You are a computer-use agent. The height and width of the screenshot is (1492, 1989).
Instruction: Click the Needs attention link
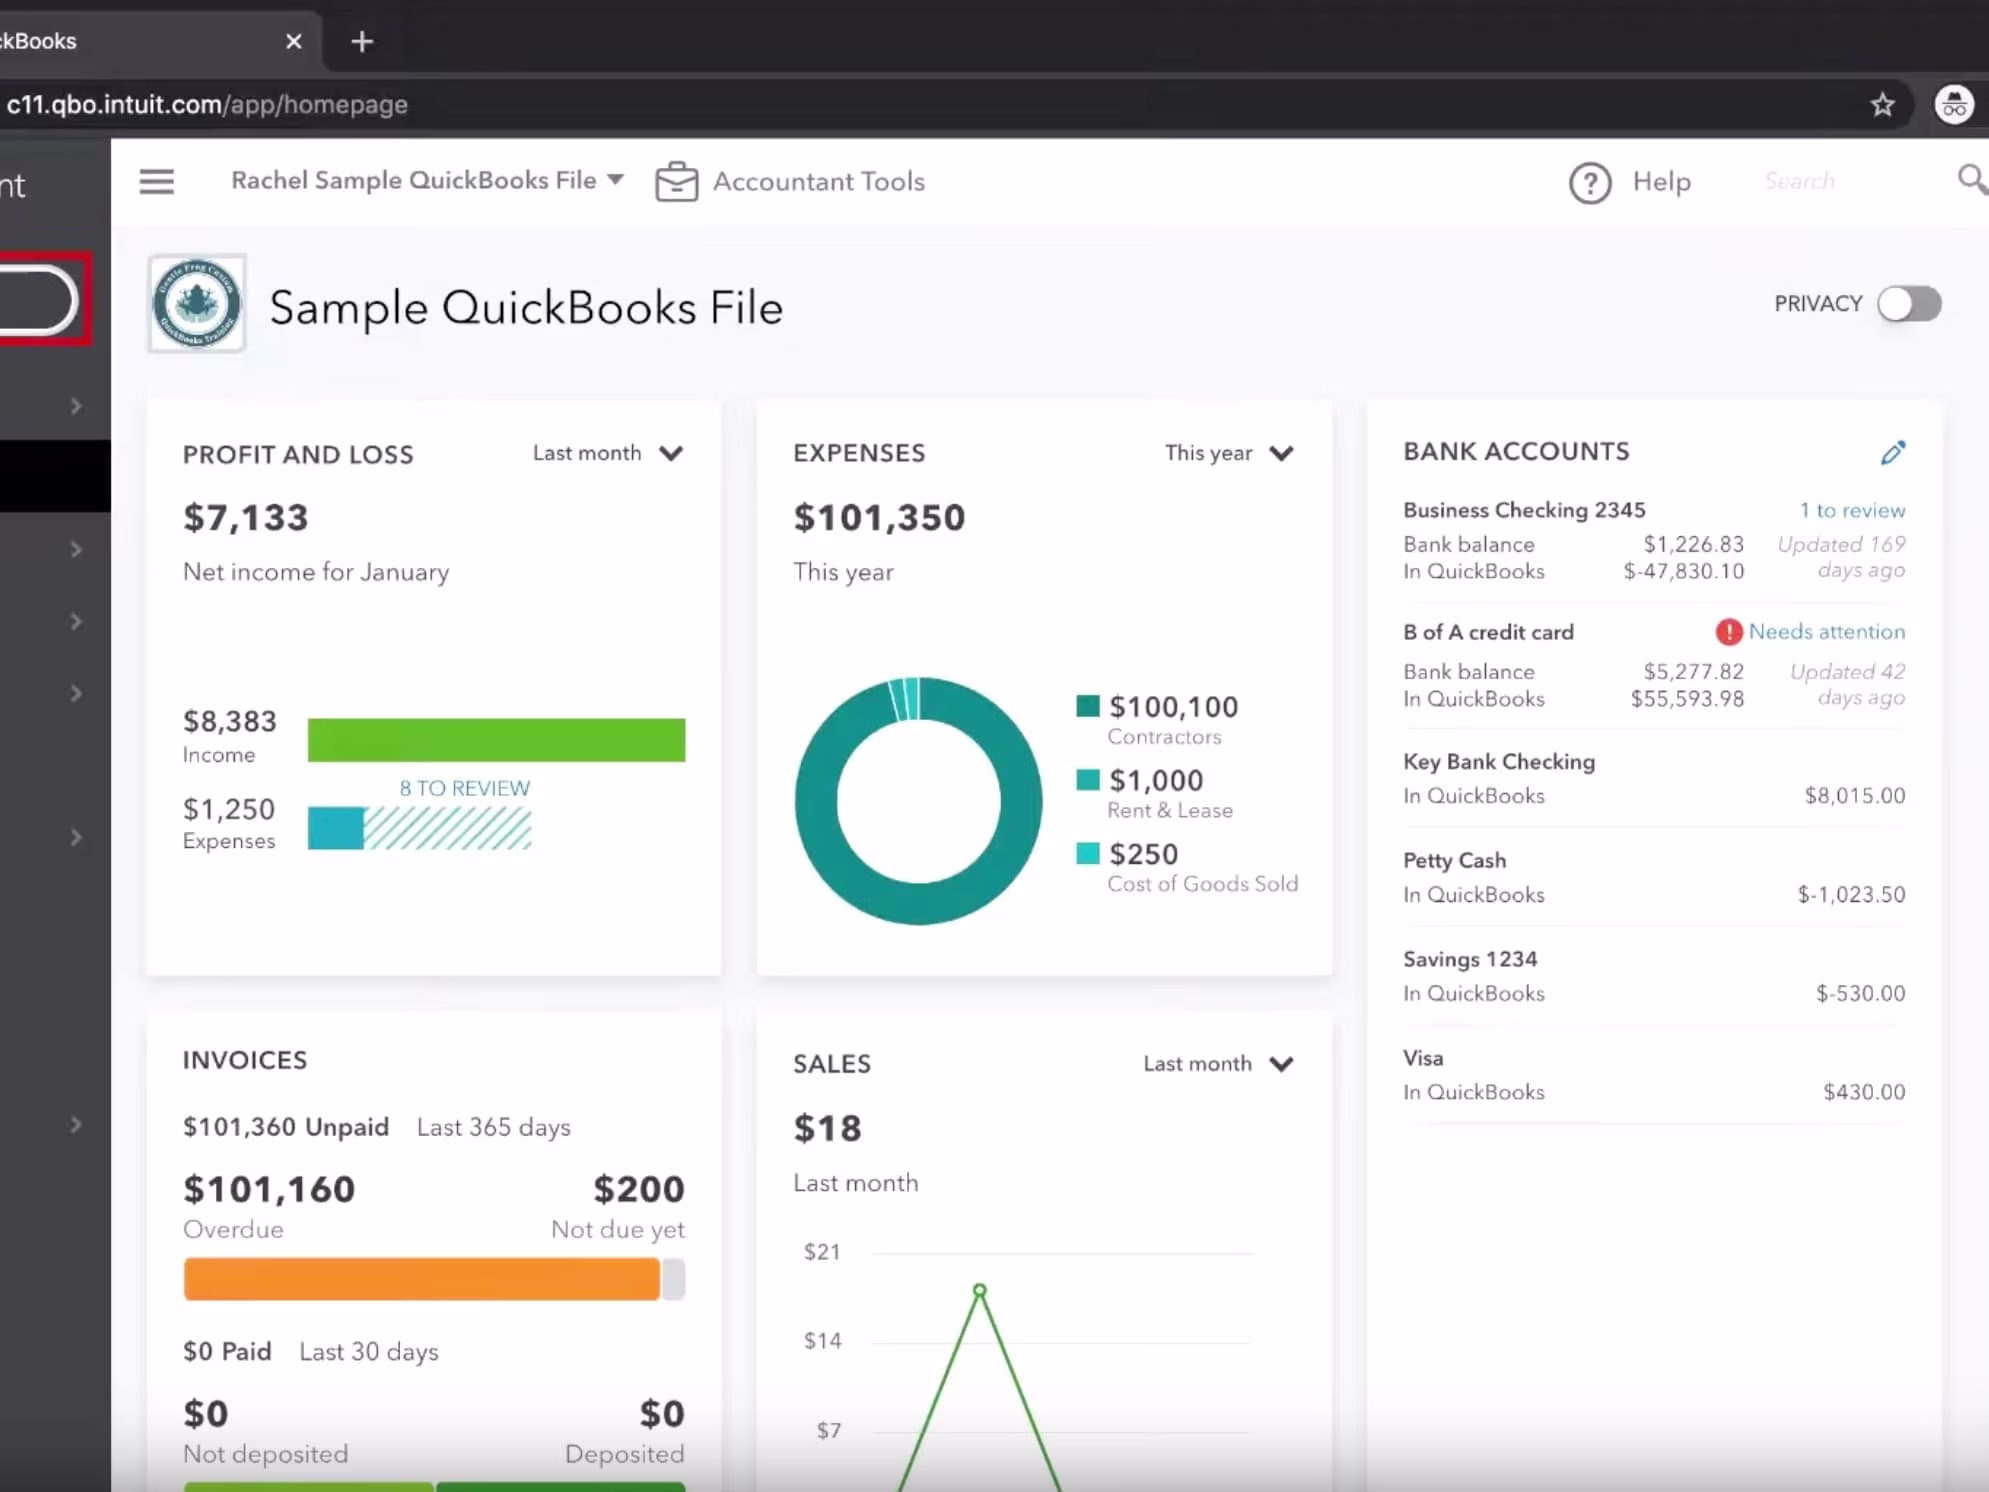tap(1825, 632)
